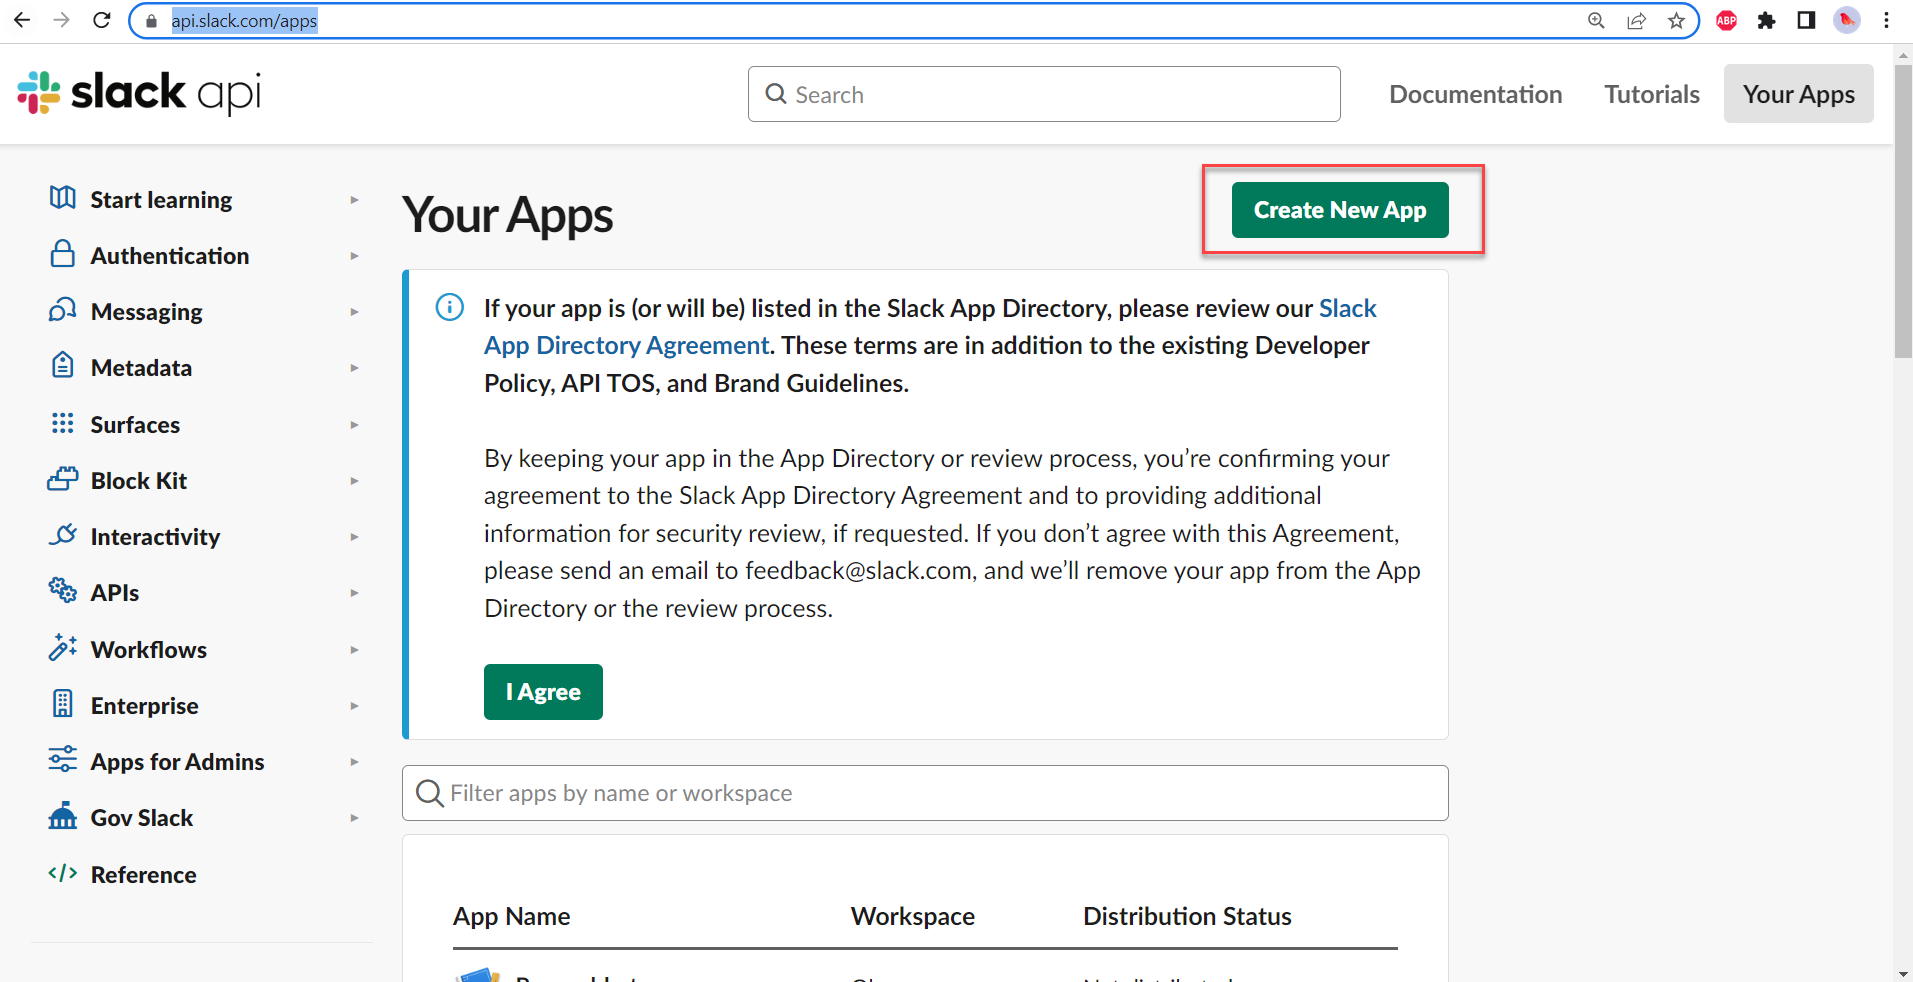Screen dimensions: 1913x982
Task: Open Adblock Plus extension icon
Action: point(1727,21)
